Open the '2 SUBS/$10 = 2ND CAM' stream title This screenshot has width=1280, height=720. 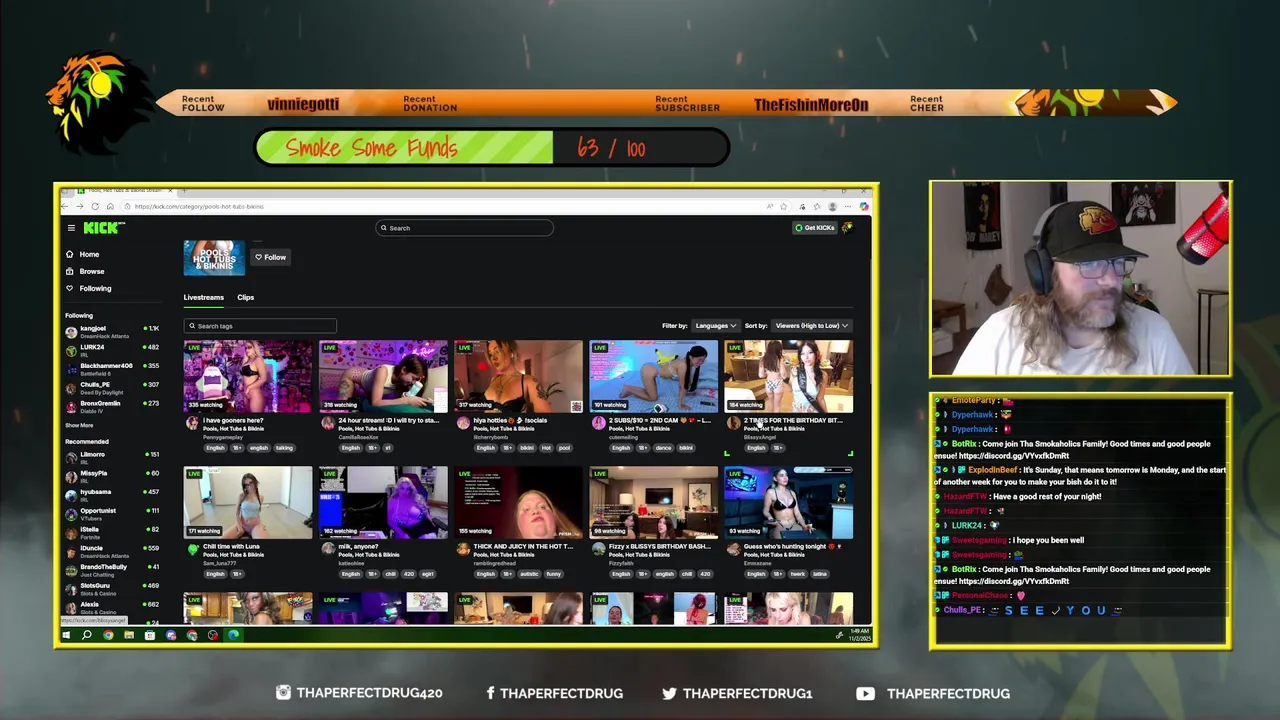pos(659,421)
